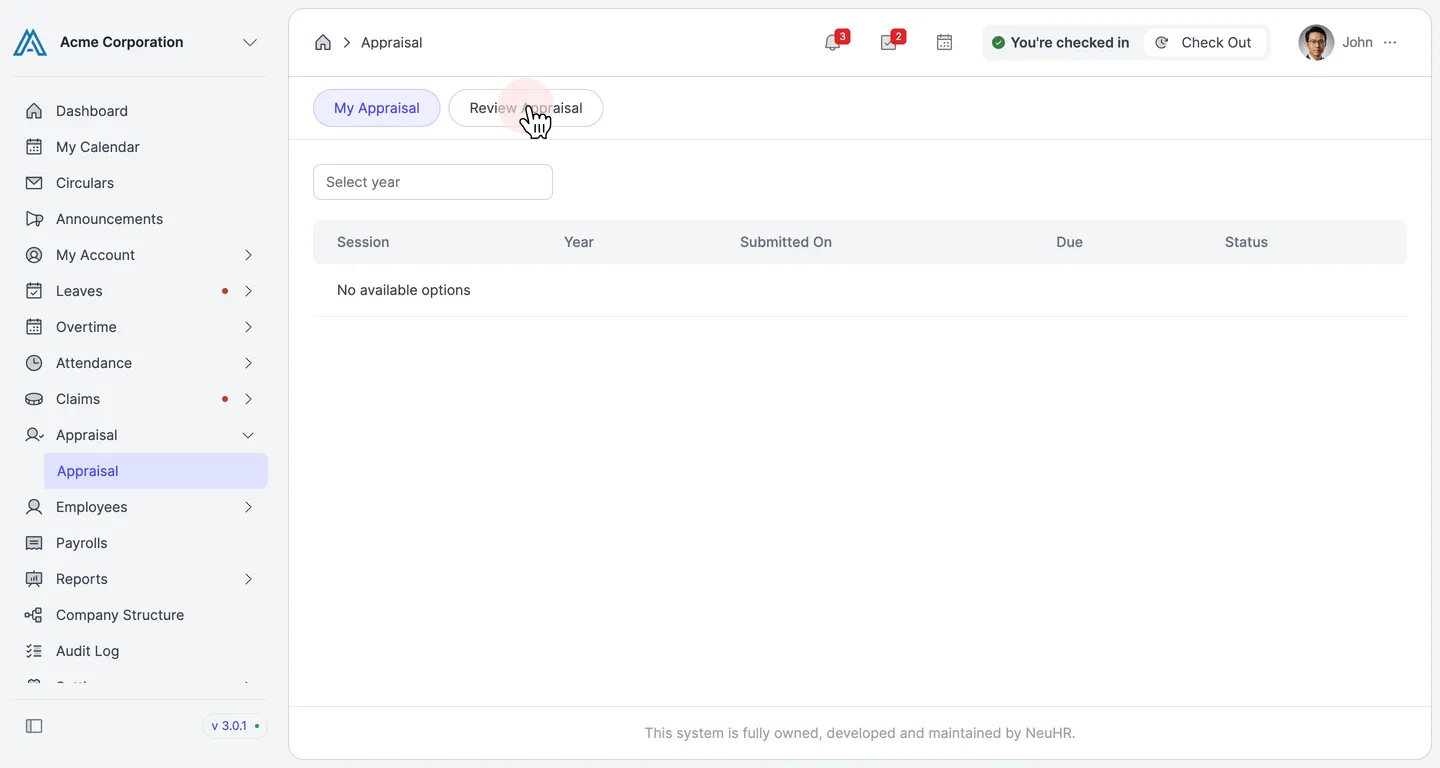Viewport: 1440px width, 768px height.
Task: Click John's profile avatar
Action: tap(1316, 42)
